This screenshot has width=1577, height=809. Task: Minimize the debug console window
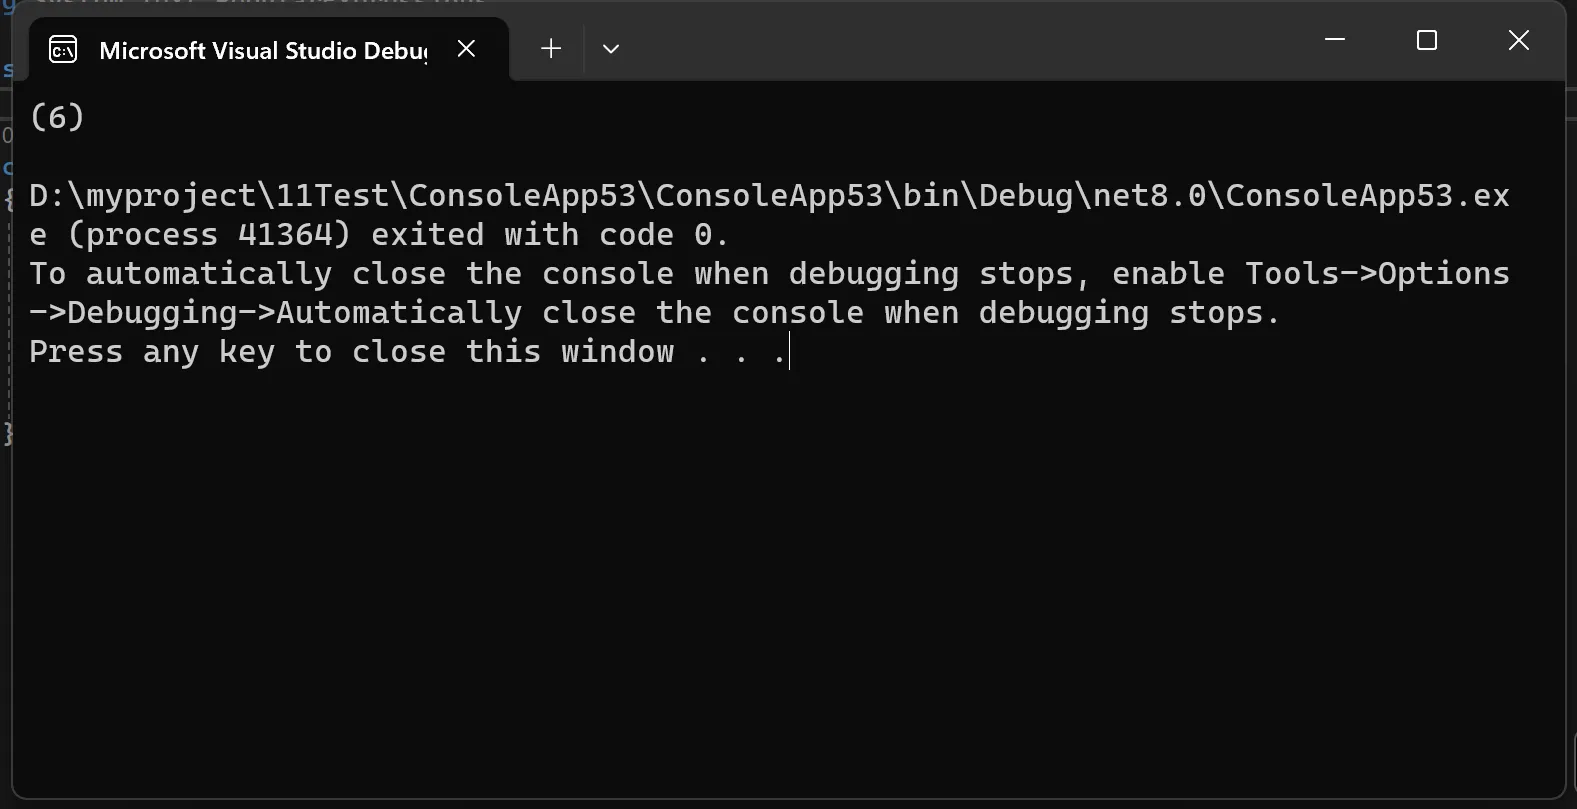click(1335, 40)
